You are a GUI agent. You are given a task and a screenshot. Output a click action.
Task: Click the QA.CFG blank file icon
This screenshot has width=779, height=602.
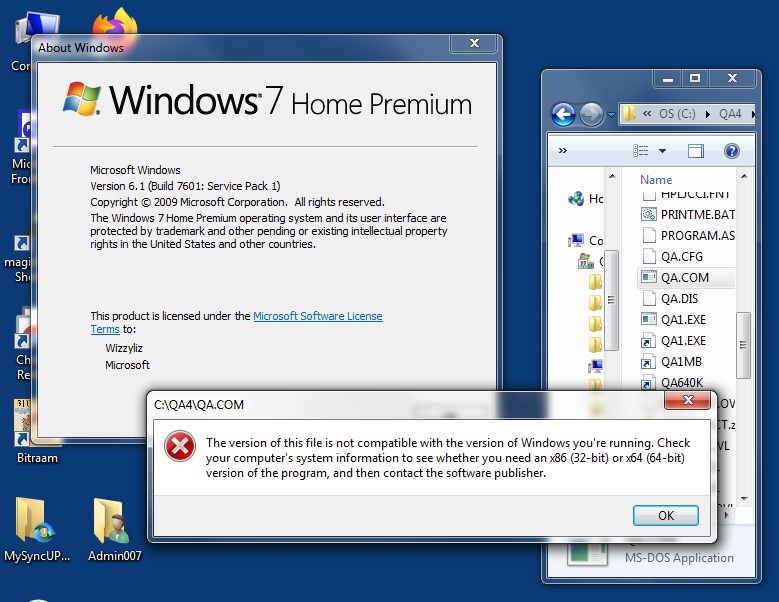648,256
